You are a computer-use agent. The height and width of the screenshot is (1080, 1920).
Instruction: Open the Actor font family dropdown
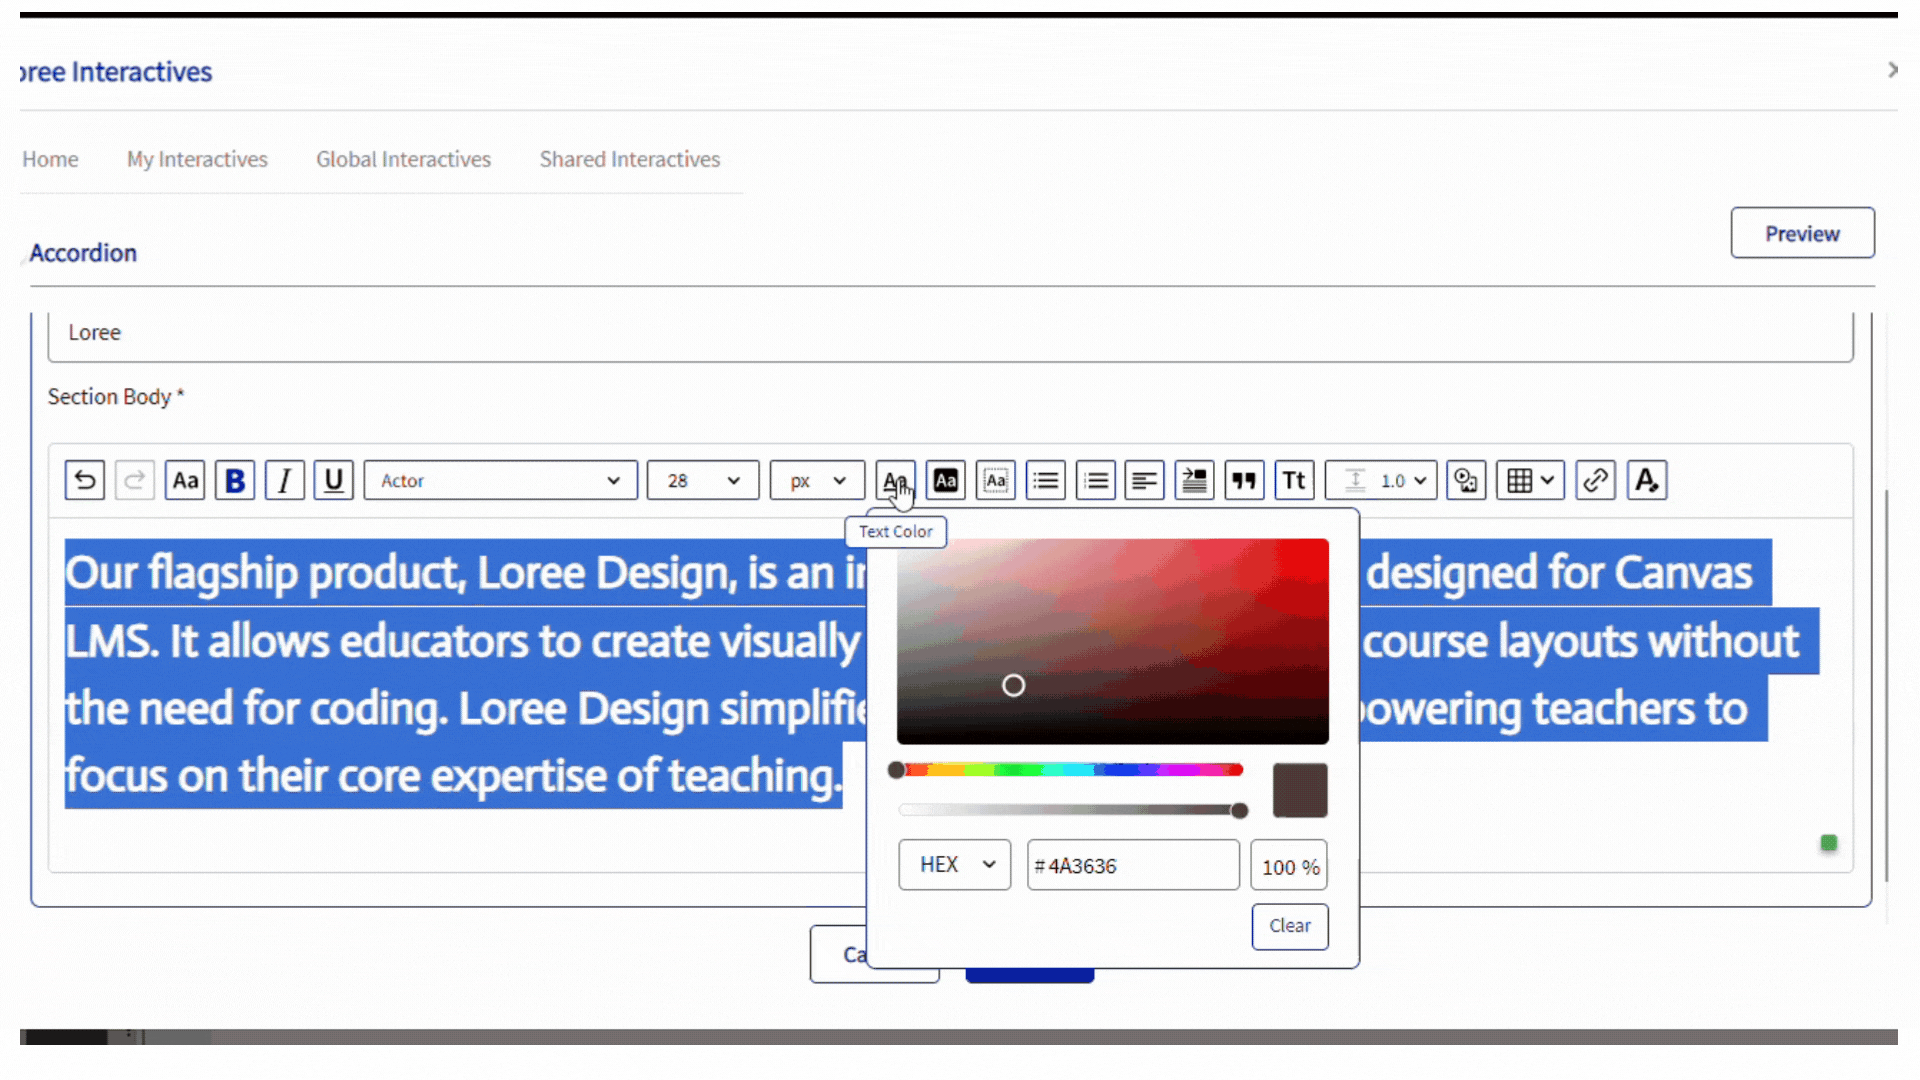click(500, 481)
